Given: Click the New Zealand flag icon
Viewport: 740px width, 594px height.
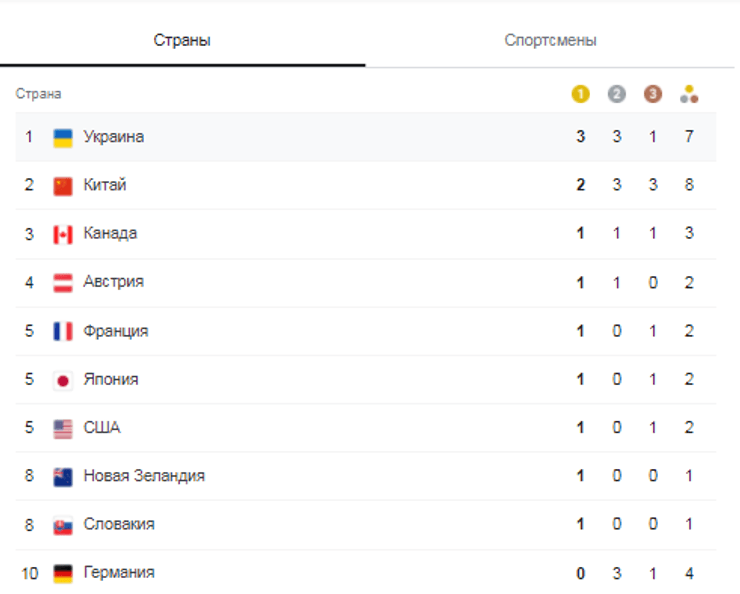Looking at the screenshot, I should pos(63,477).
